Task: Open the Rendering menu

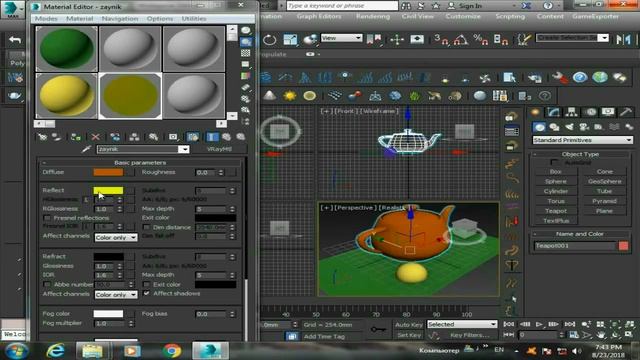Action: pos(373,16)
